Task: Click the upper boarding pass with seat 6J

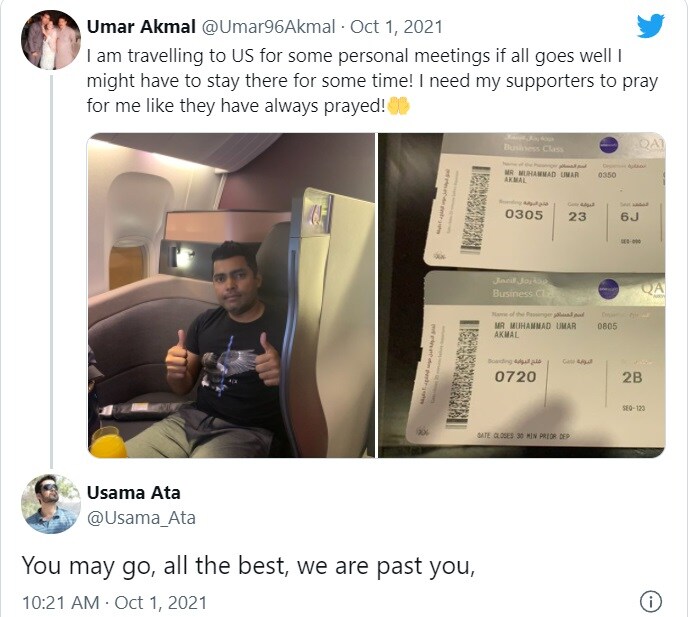Action: (x=547, y=202)
